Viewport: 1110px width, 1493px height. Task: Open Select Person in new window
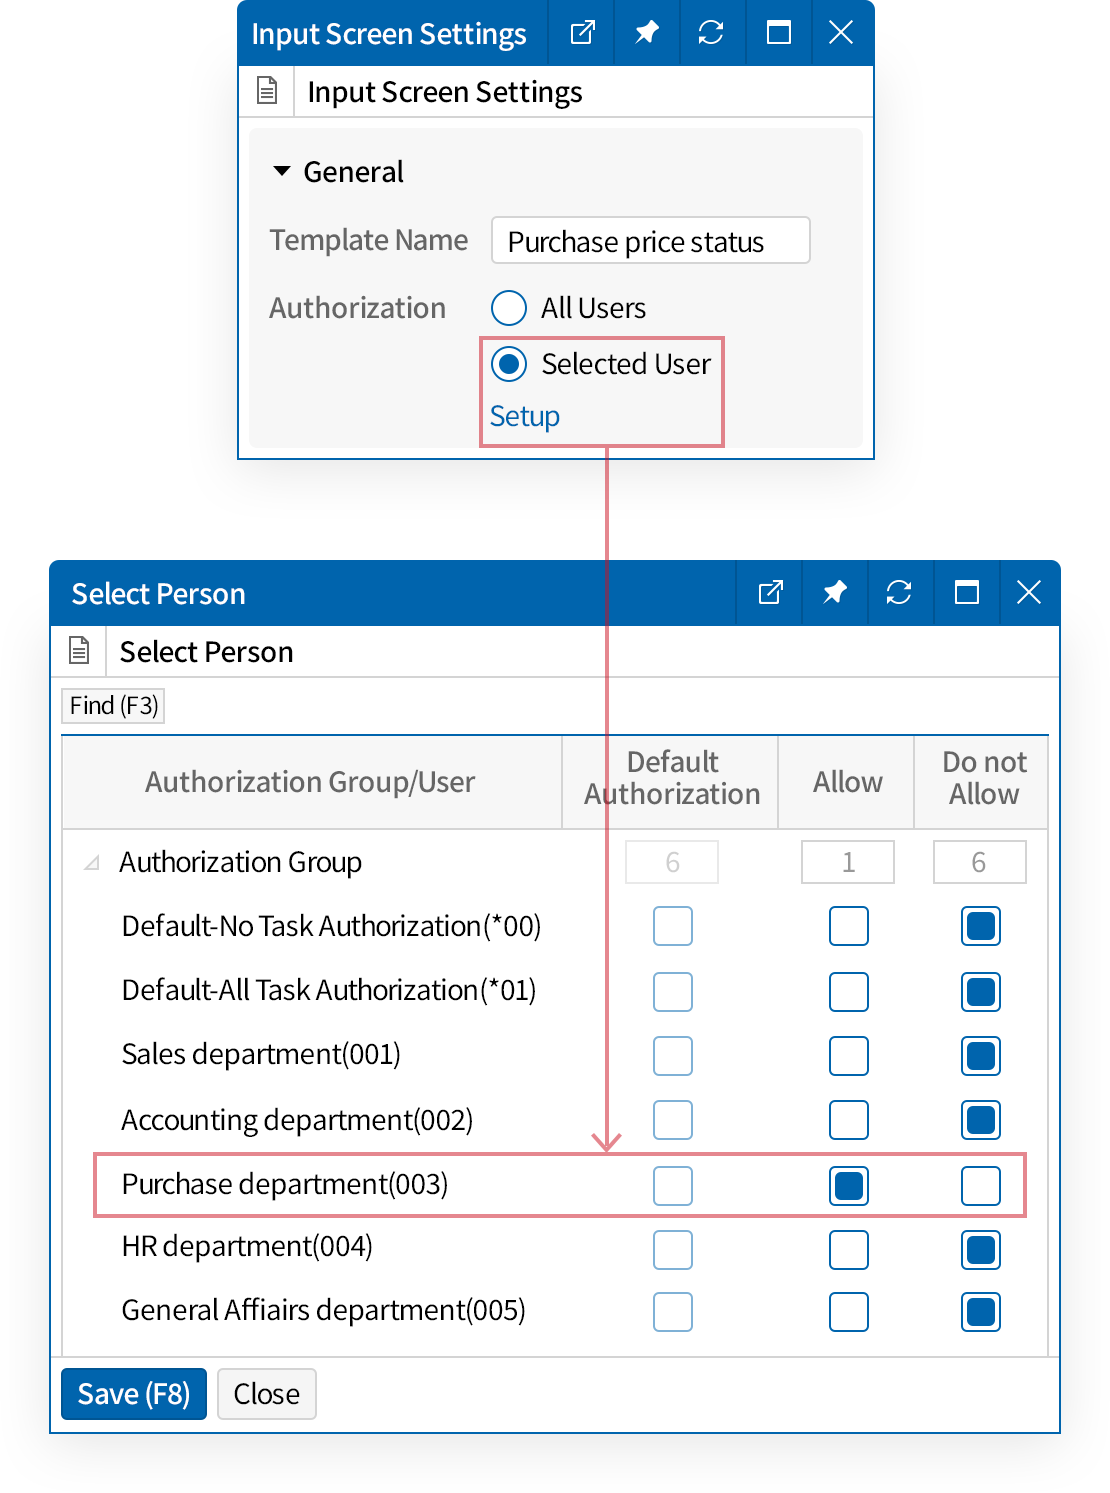[770, 593]
